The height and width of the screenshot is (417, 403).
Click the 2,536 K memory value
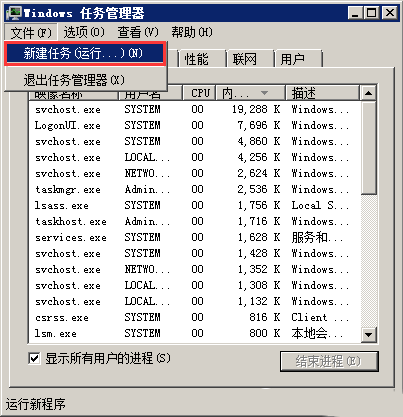259,189
